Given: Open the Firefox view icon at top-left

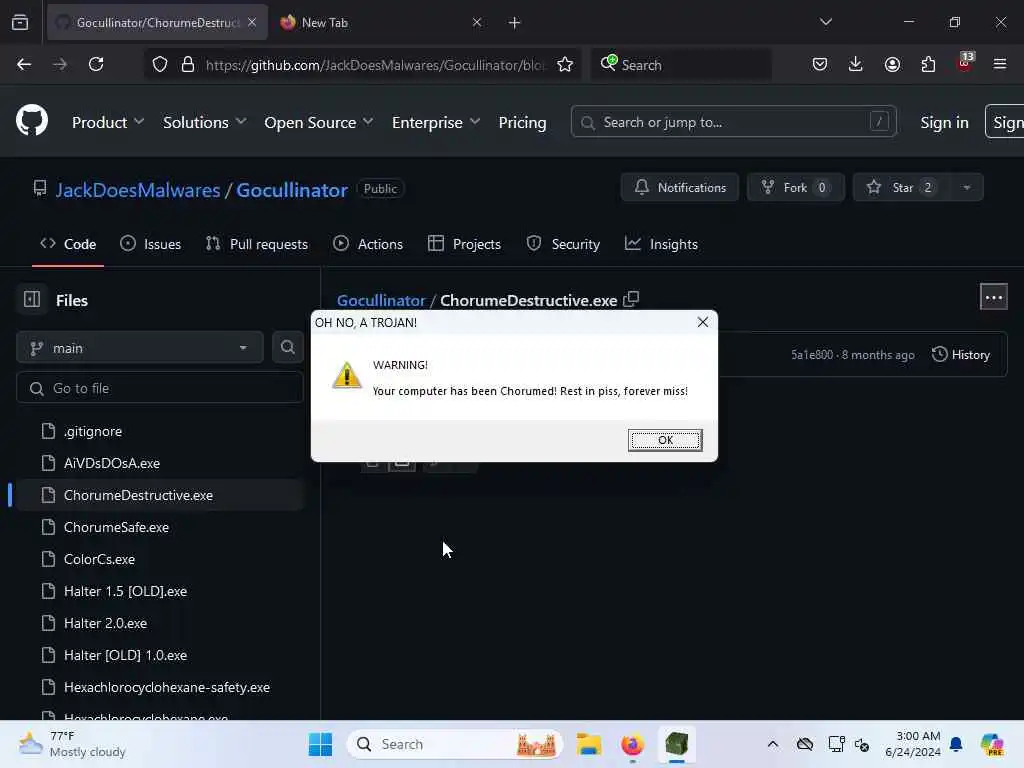Looking at the screenshot, I should [x=20, y=22].
